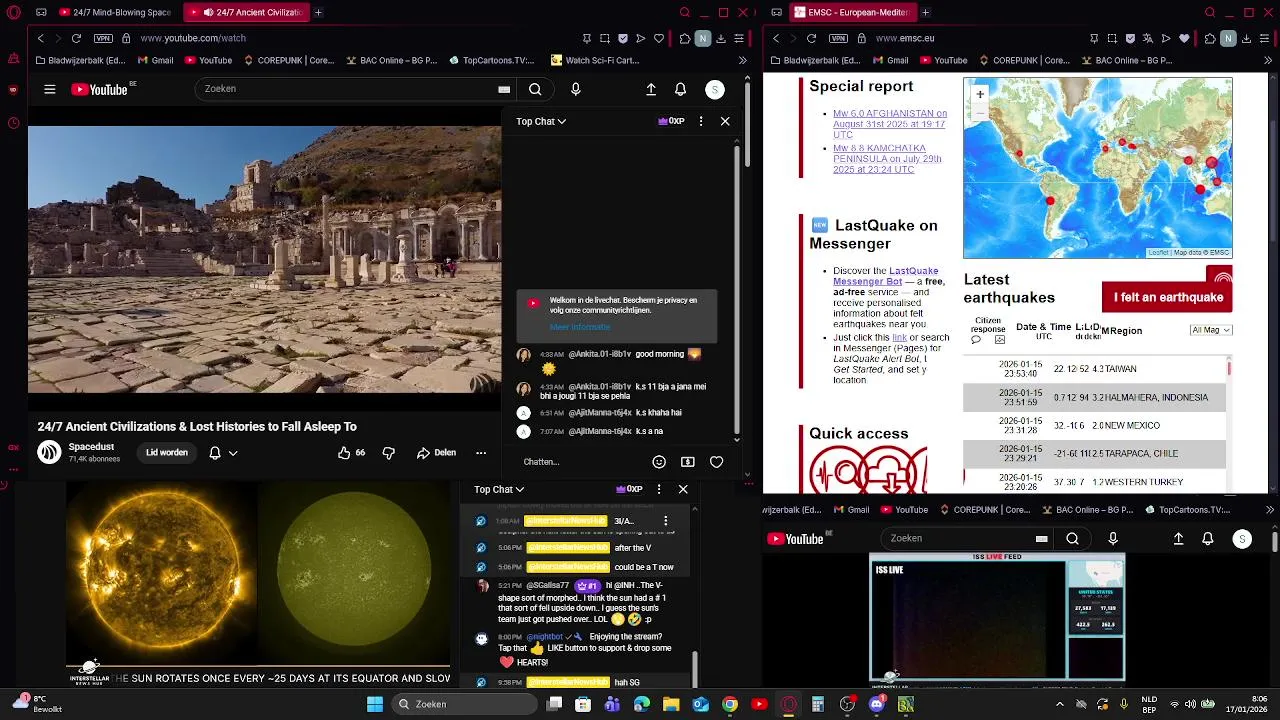
Task: Open Opera GX icon on taskbar
Action: (x=788, y=704)
